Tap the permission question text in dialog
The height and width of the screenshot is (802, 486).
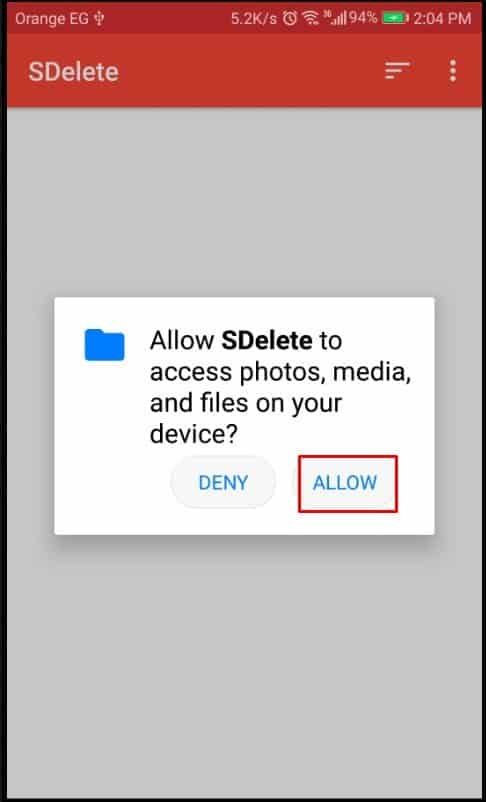pos(280,387)
